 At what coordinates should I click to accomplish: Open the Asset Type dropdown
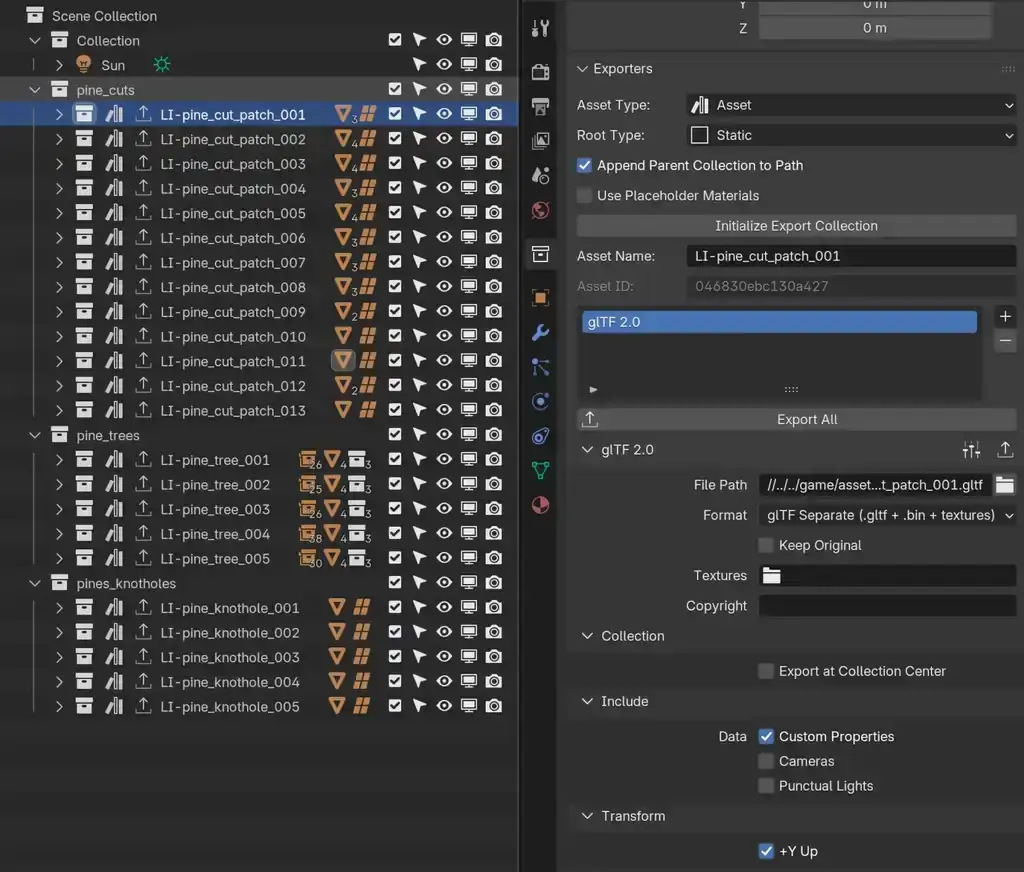(851, 105)
